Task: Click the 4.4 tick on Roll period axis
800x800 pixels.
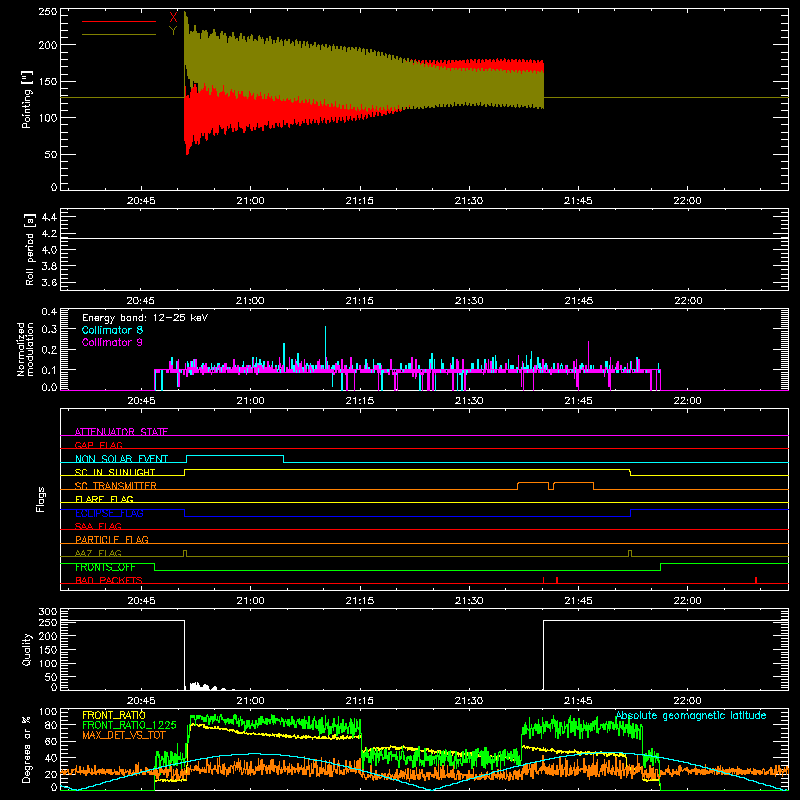Action: 49,217
